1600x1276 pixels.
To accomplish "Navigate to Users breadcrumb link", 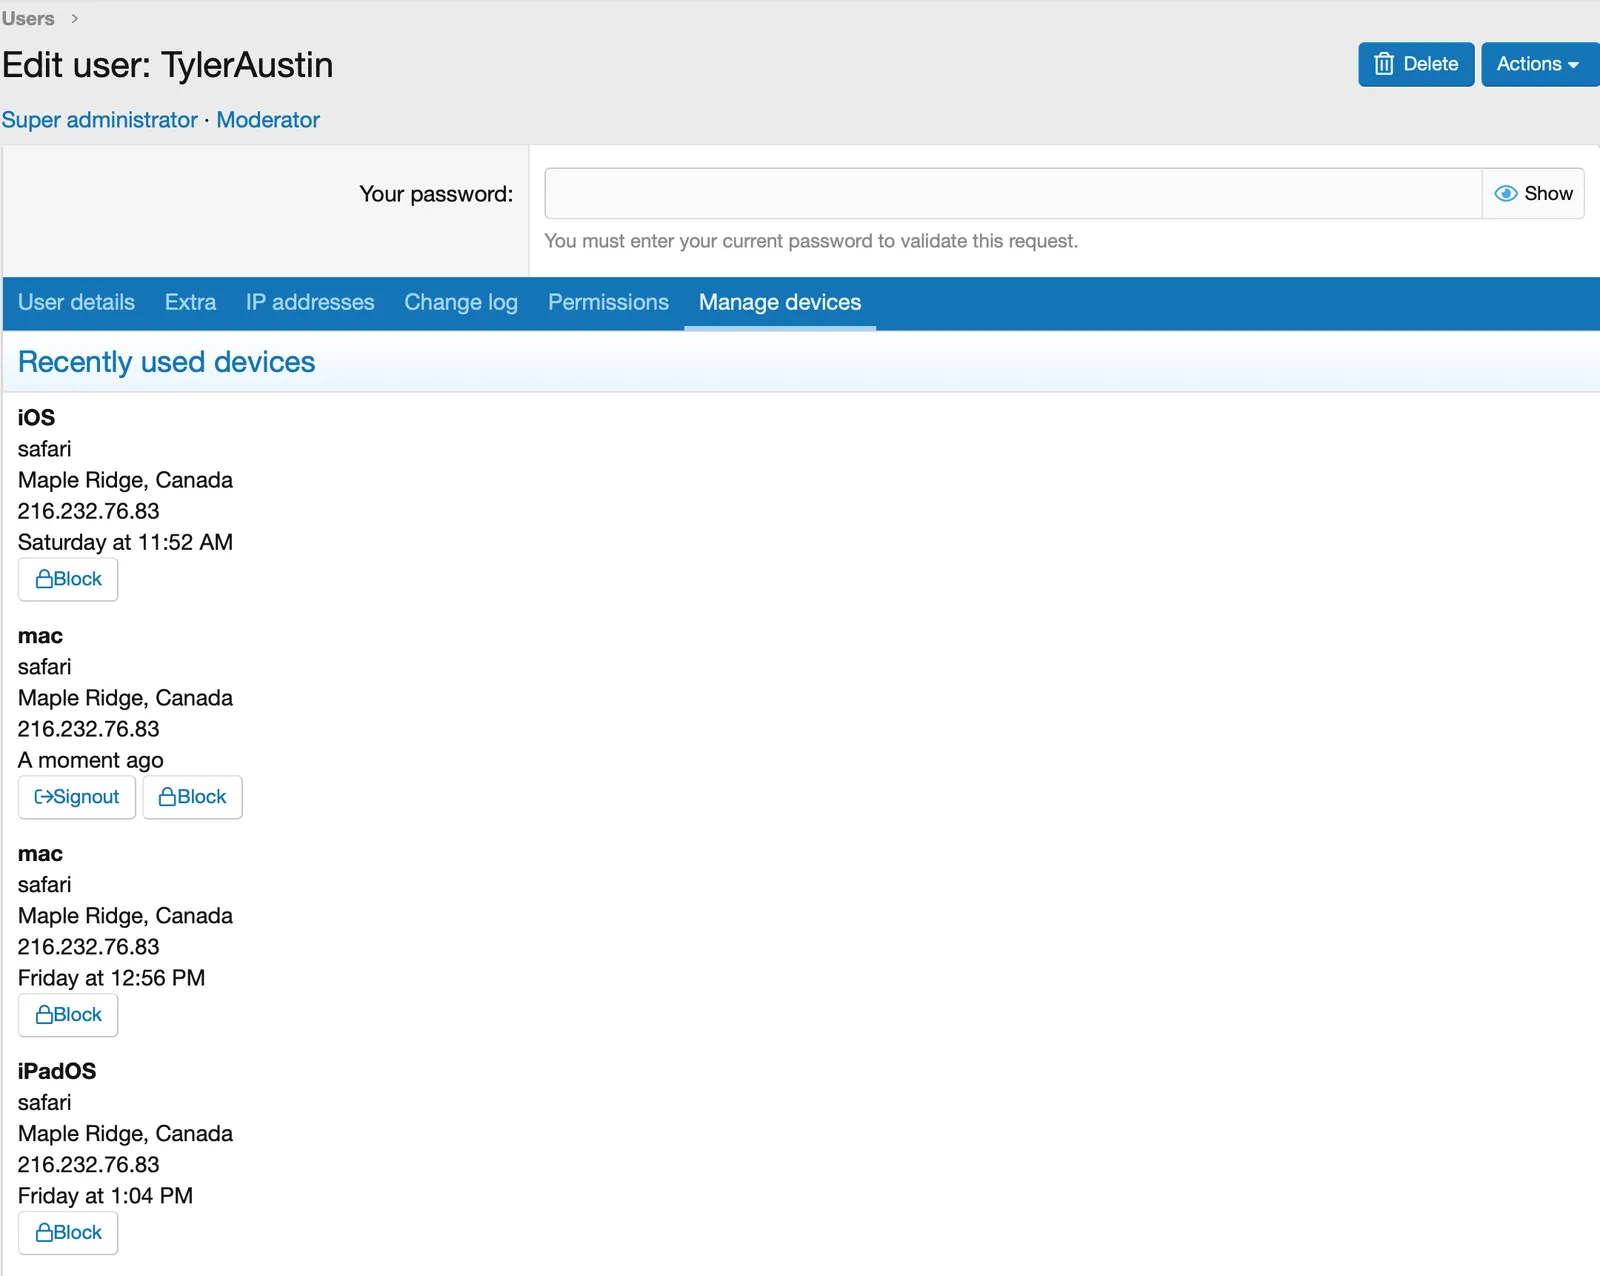I will (x=28, y=19).
